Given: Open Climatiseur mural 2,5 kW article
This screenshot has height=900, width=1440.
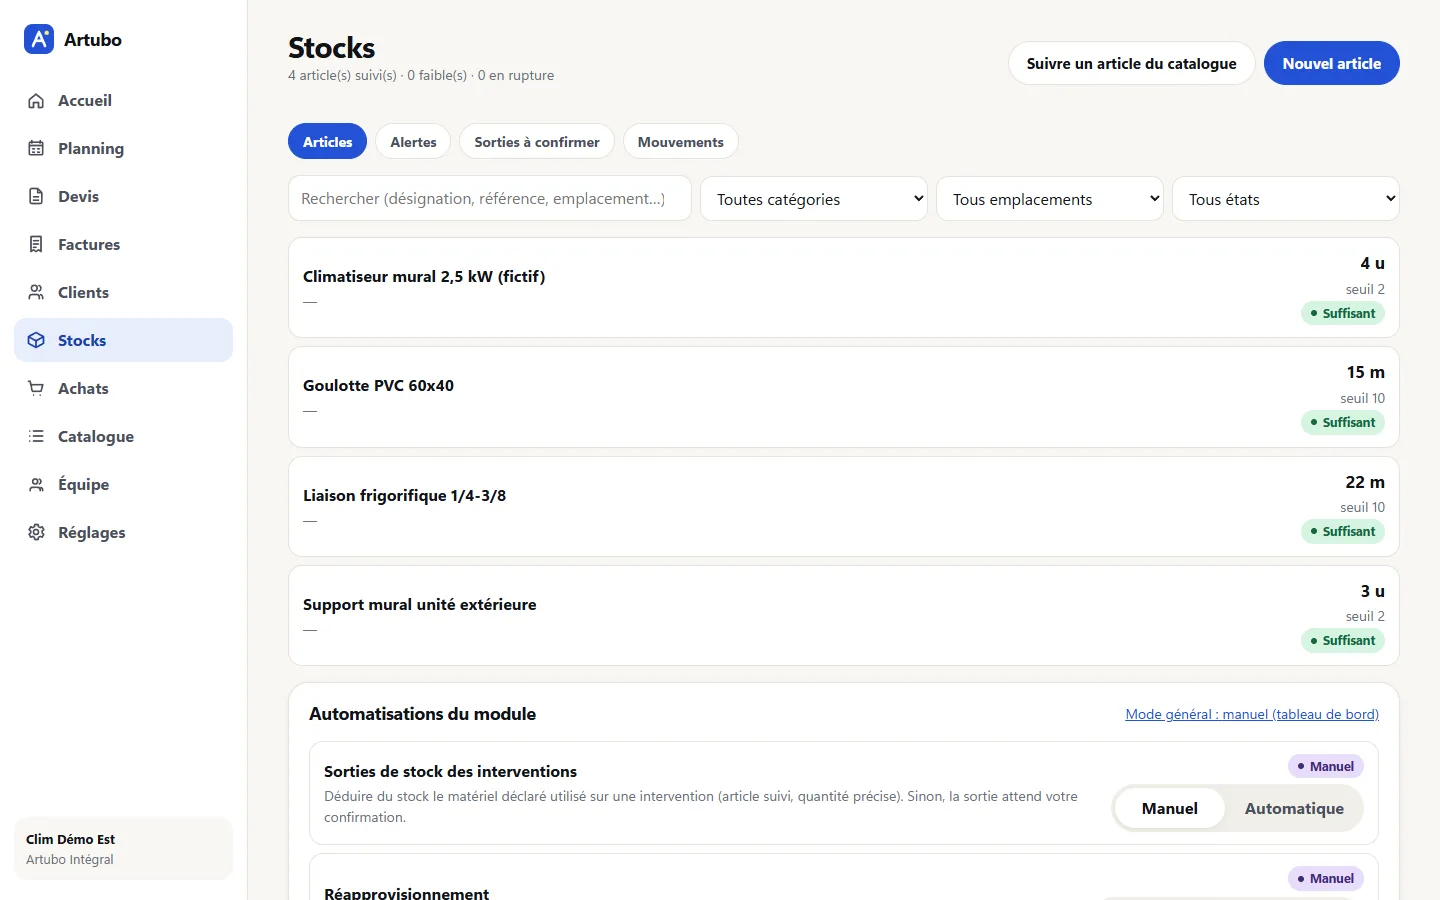Looking at the screenshot, I should coord(844,288).
